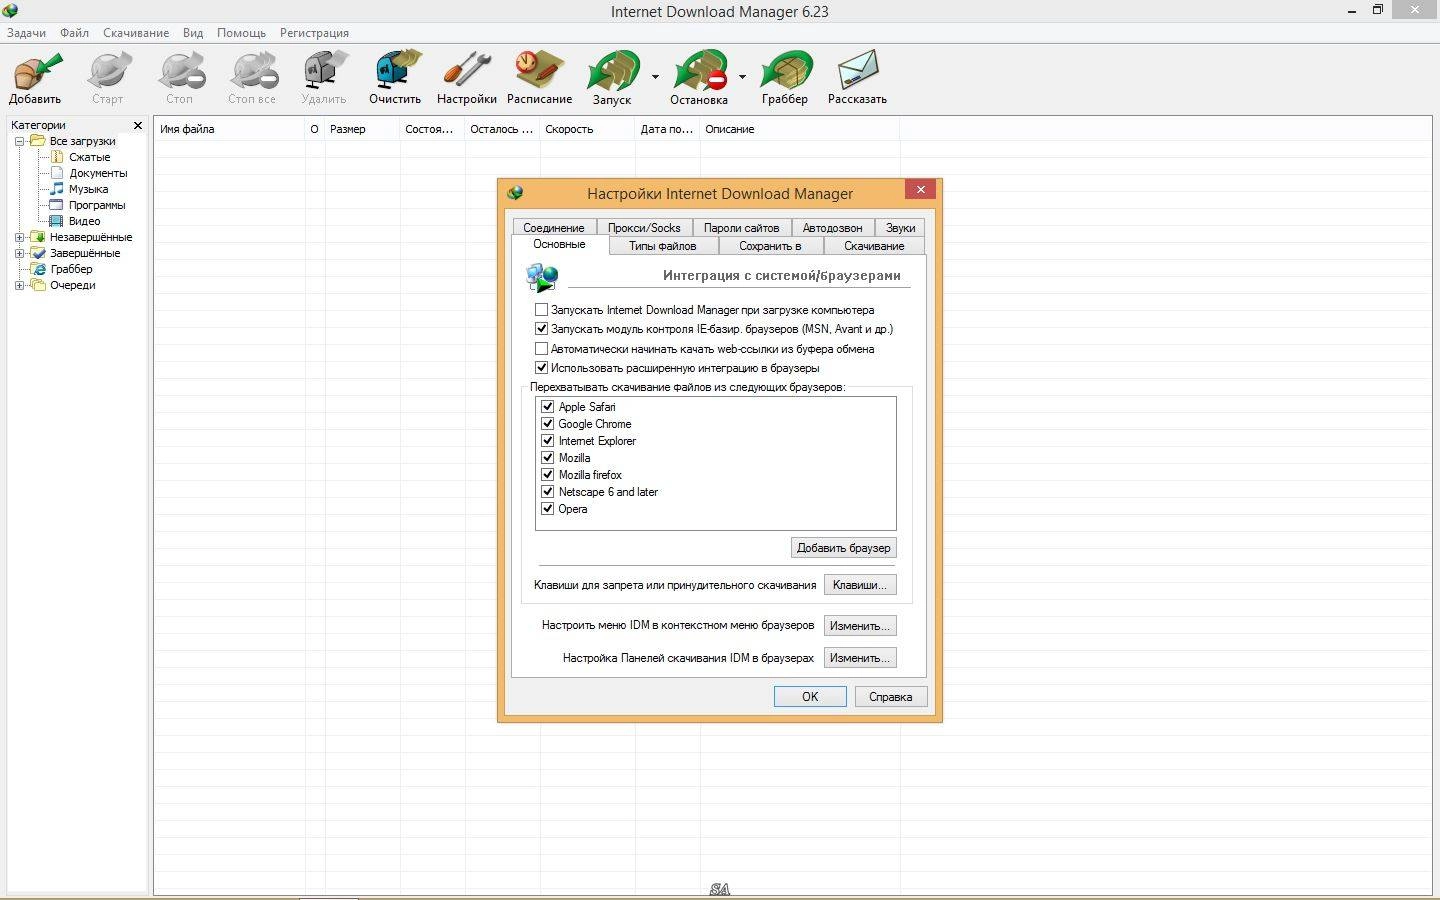This screenshot has height=900, width=1440.
Task: Uncheck Internet Explorer browser
Action: (547, 441)
